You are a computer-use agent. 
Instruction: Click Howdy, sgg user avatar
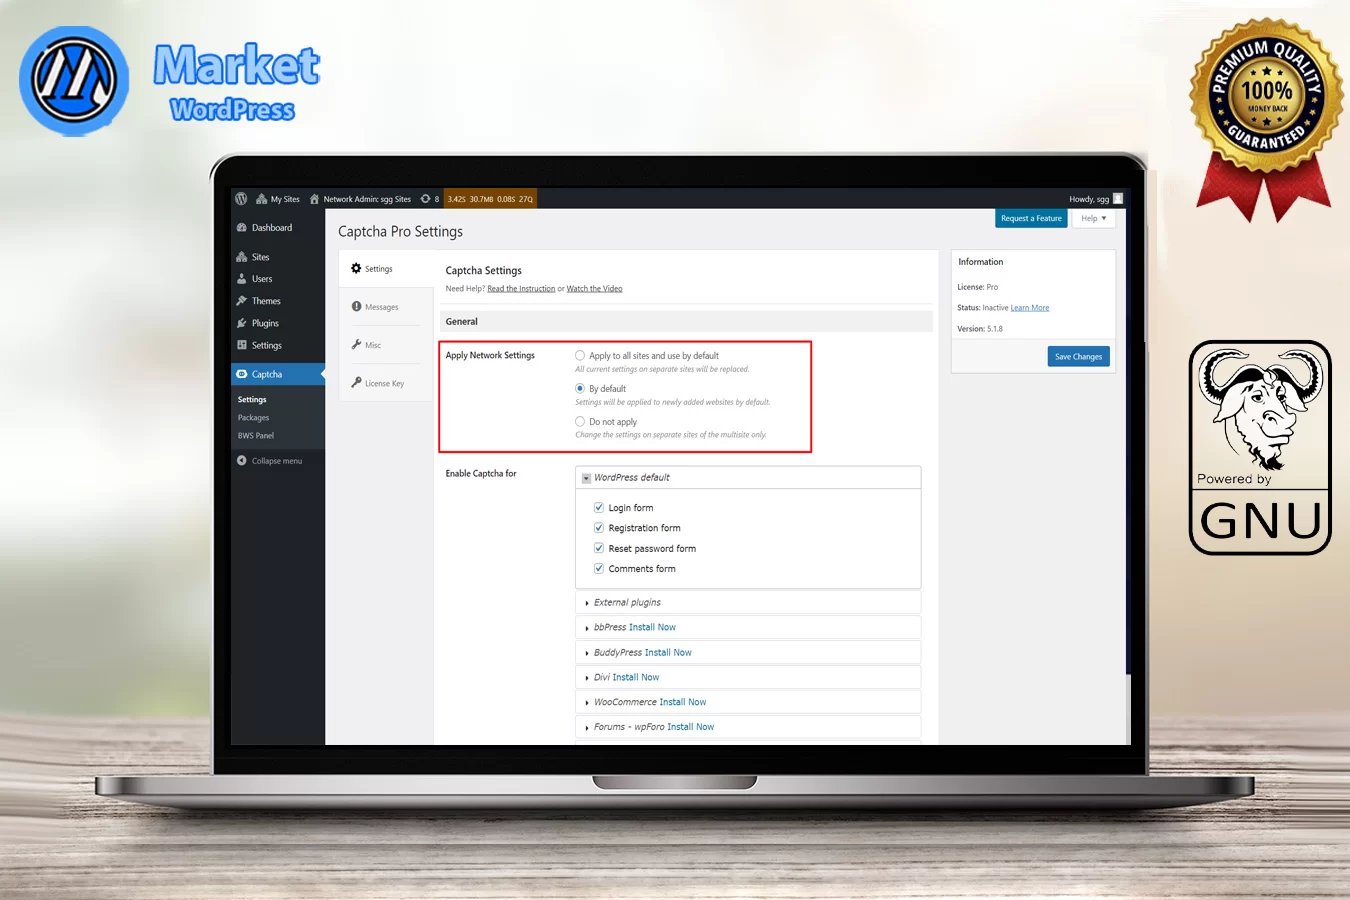tap(1118, 199)
